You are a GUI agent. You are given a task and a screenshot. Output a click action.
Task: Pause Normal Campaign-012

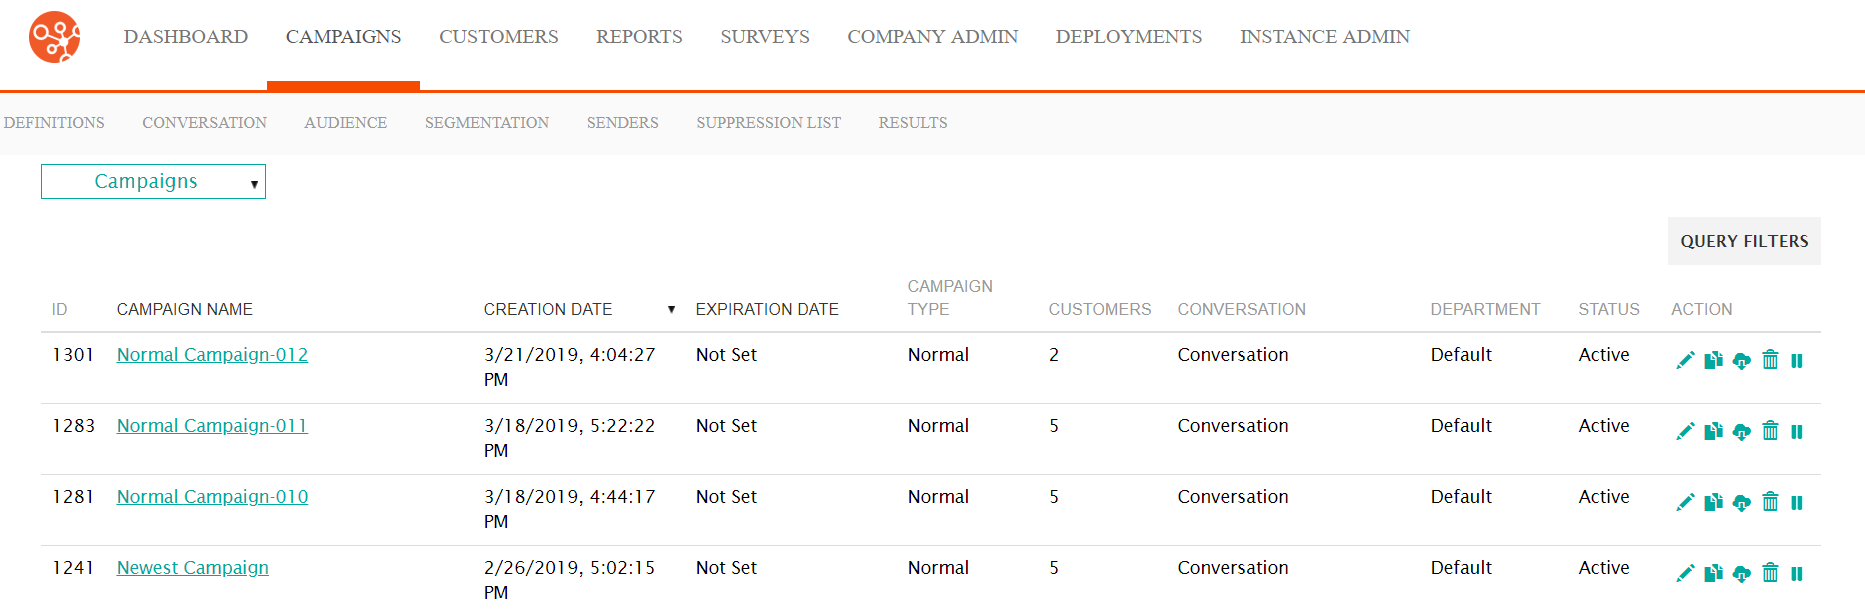(x=1797, y=361)
